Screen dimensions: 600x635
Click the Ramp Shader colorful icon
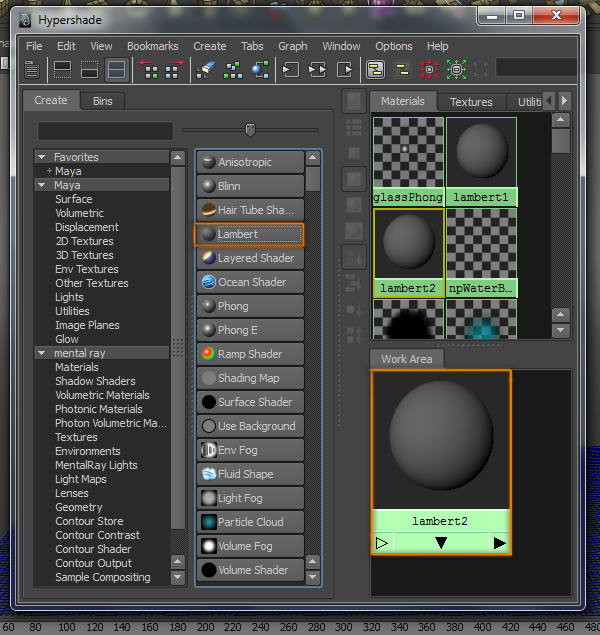(x=207, y=354)
